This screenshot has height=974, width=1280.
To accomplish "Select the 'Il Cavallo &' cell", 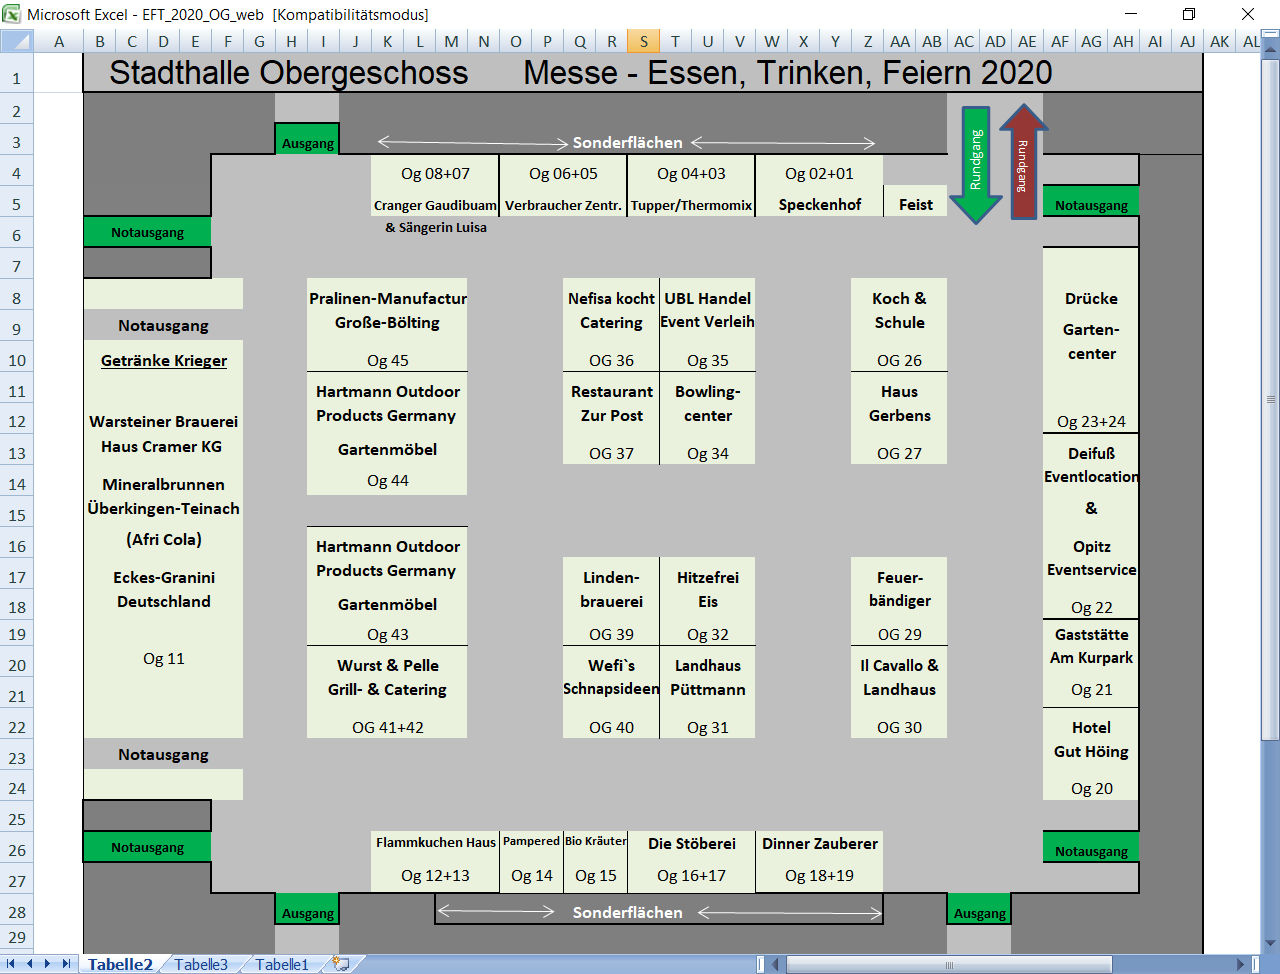I will [x=899, y=666].
